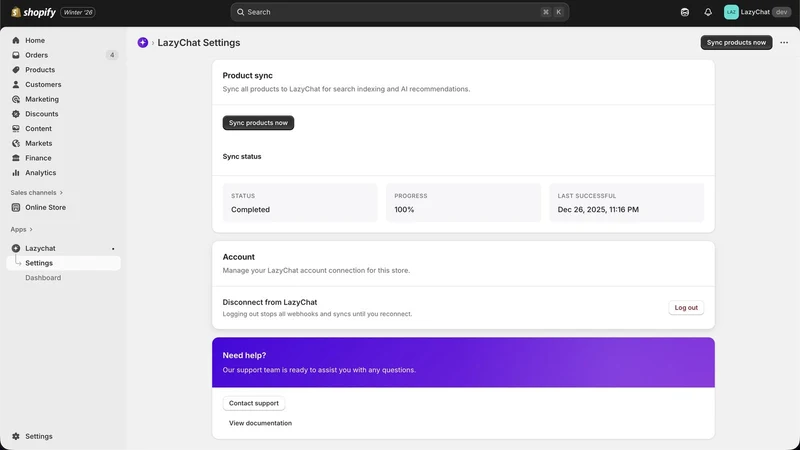Open the LazyChat store account menu
The image size is (800, 450).
(x=757, y=12)
